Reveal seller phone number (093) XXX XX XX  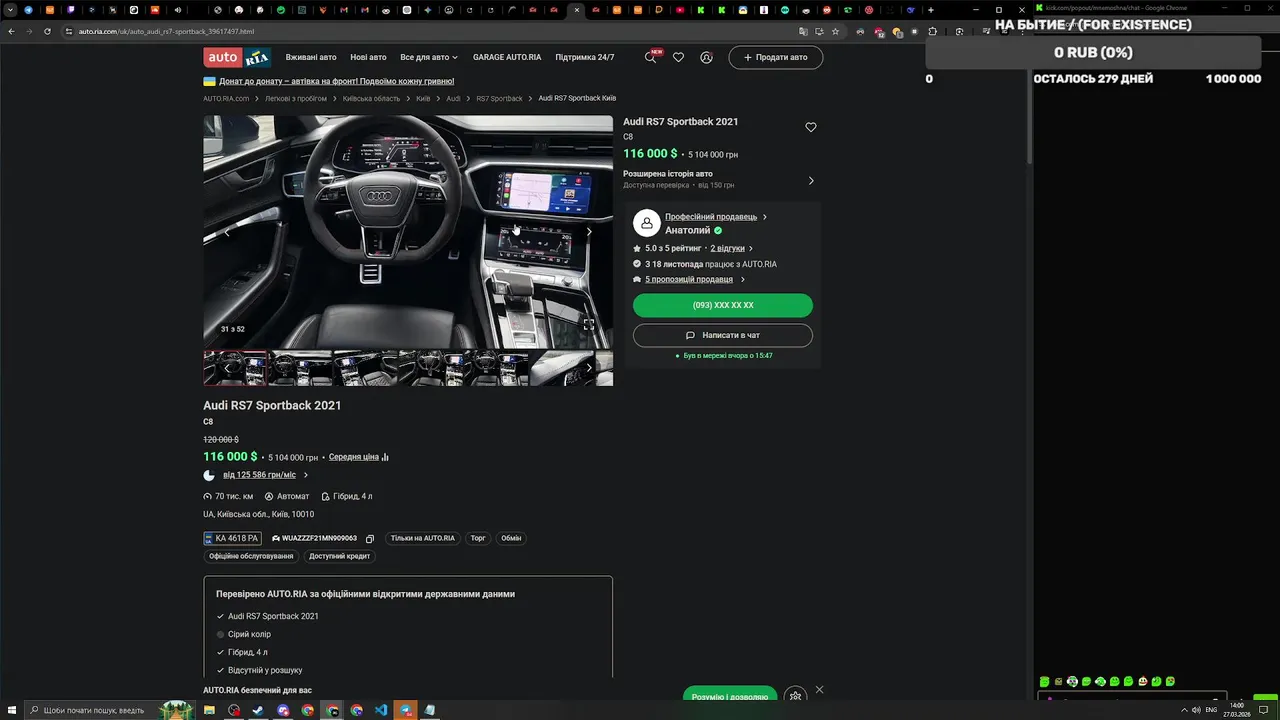pyautogui.click(x=723, y=305)
